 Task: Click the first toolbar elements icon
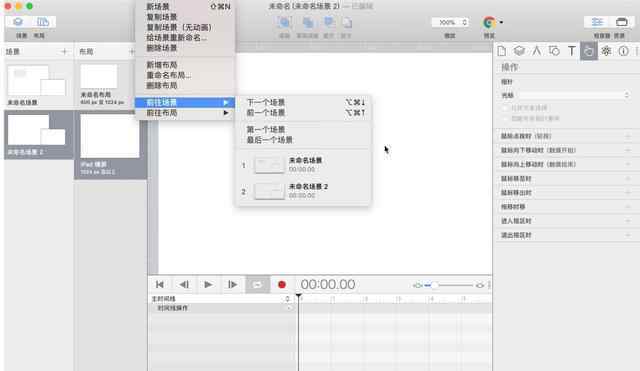(x=284, y=22)
